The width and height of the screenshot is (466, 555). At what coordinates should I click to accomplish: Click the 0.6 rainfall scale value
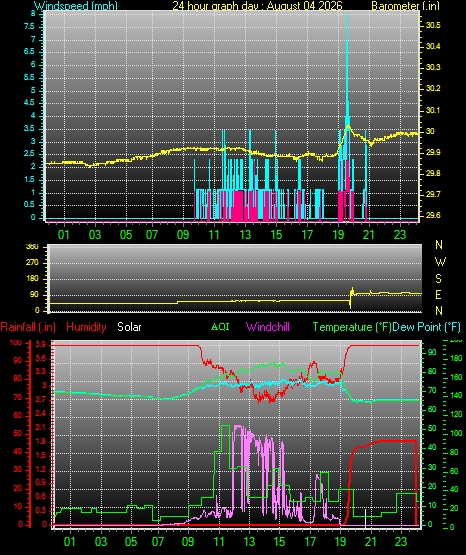(41, 497)
